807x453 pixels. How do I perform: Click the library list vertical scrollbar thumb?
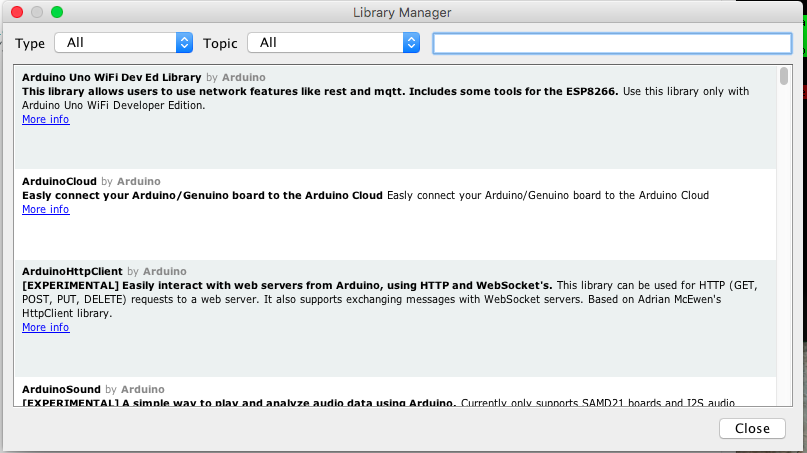coord(784,76)
